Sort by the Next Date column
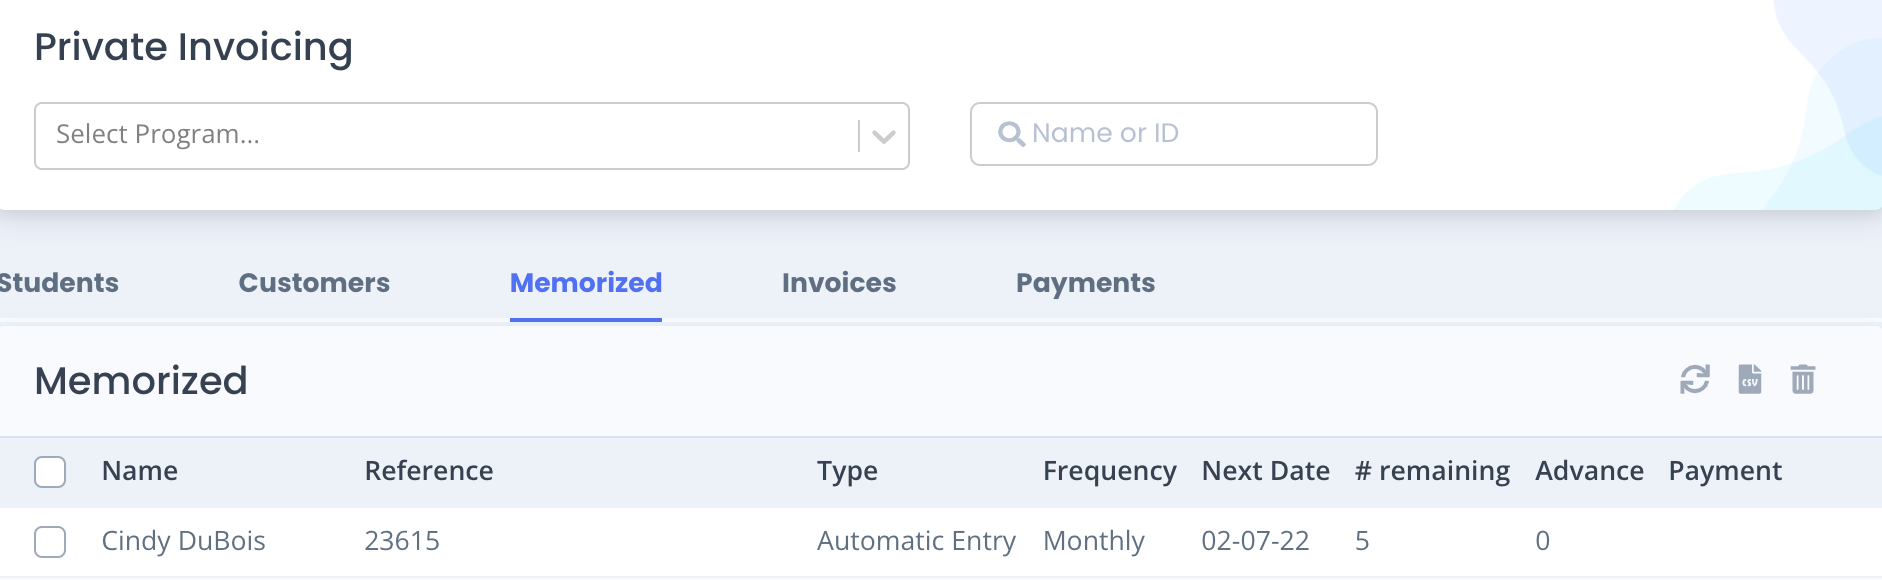The image size is (1882, 580). 1265,471
